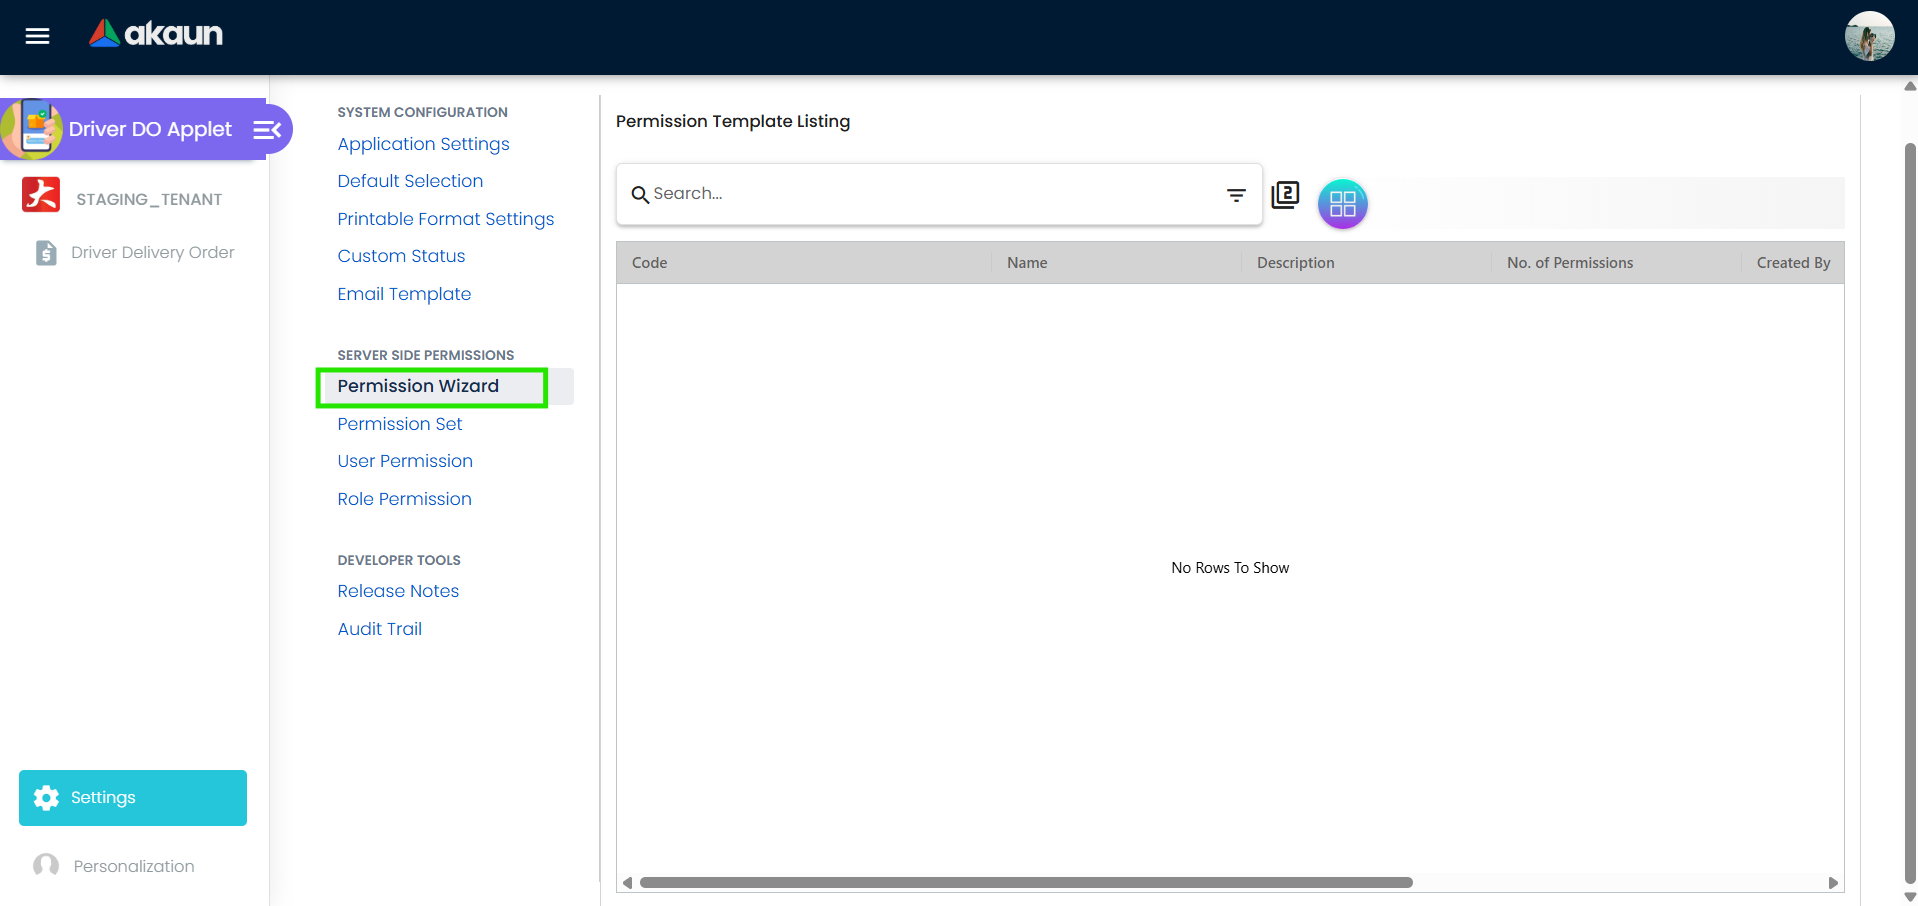Click the duplicate template icon
Screen dimensions: 1918x906
click(1285, 194)
